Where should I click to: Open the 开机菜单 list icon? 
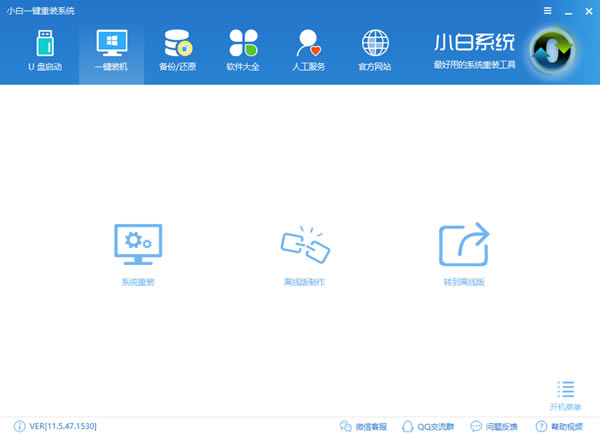(x=566, y=389)
